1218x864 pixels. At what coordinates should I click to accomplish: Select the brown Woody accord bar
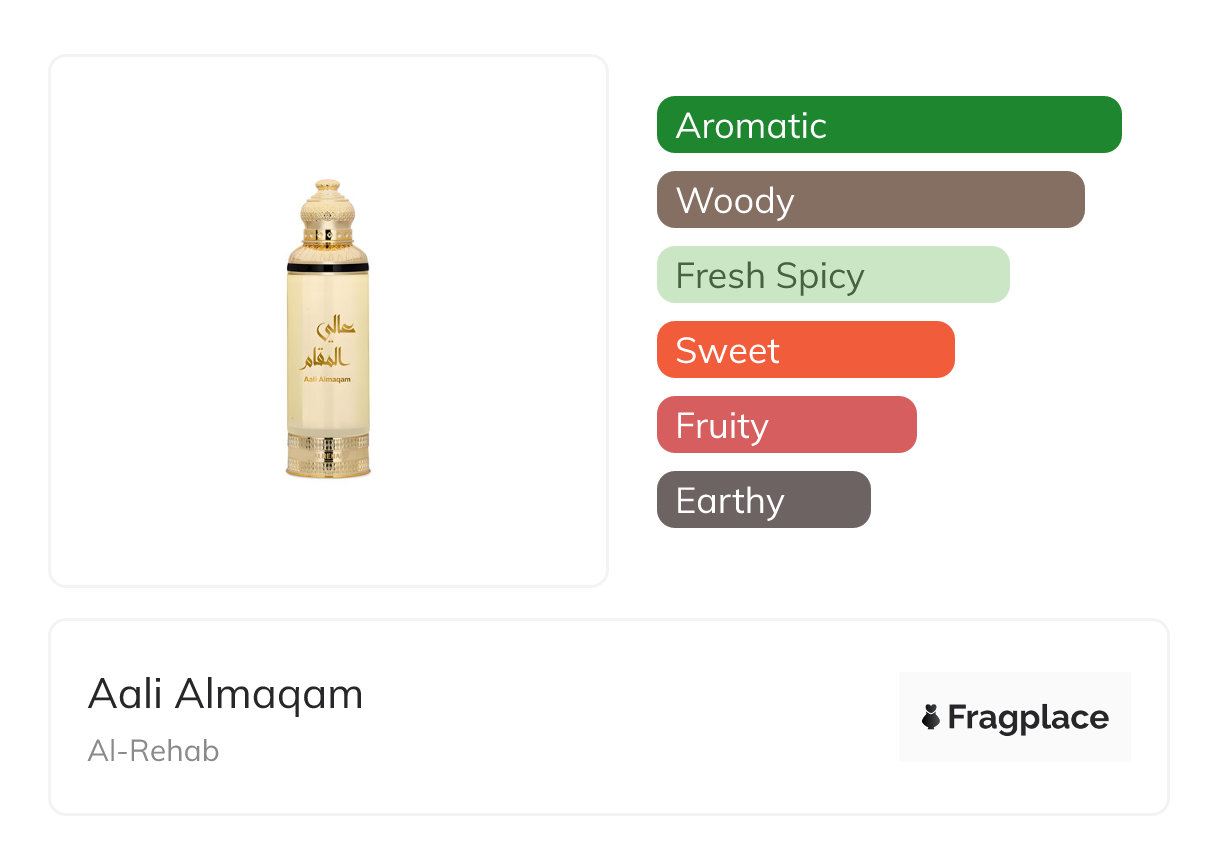(870, 200)
